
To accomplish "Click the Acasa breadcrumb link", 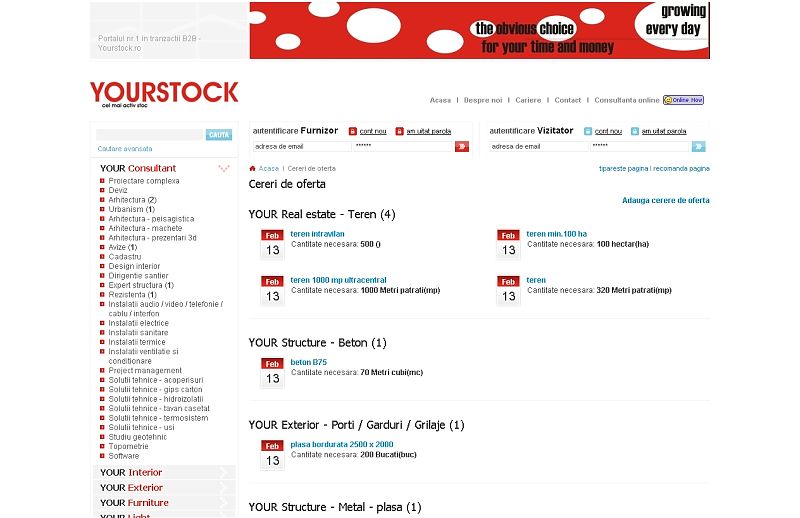I will tap(268, 168).
